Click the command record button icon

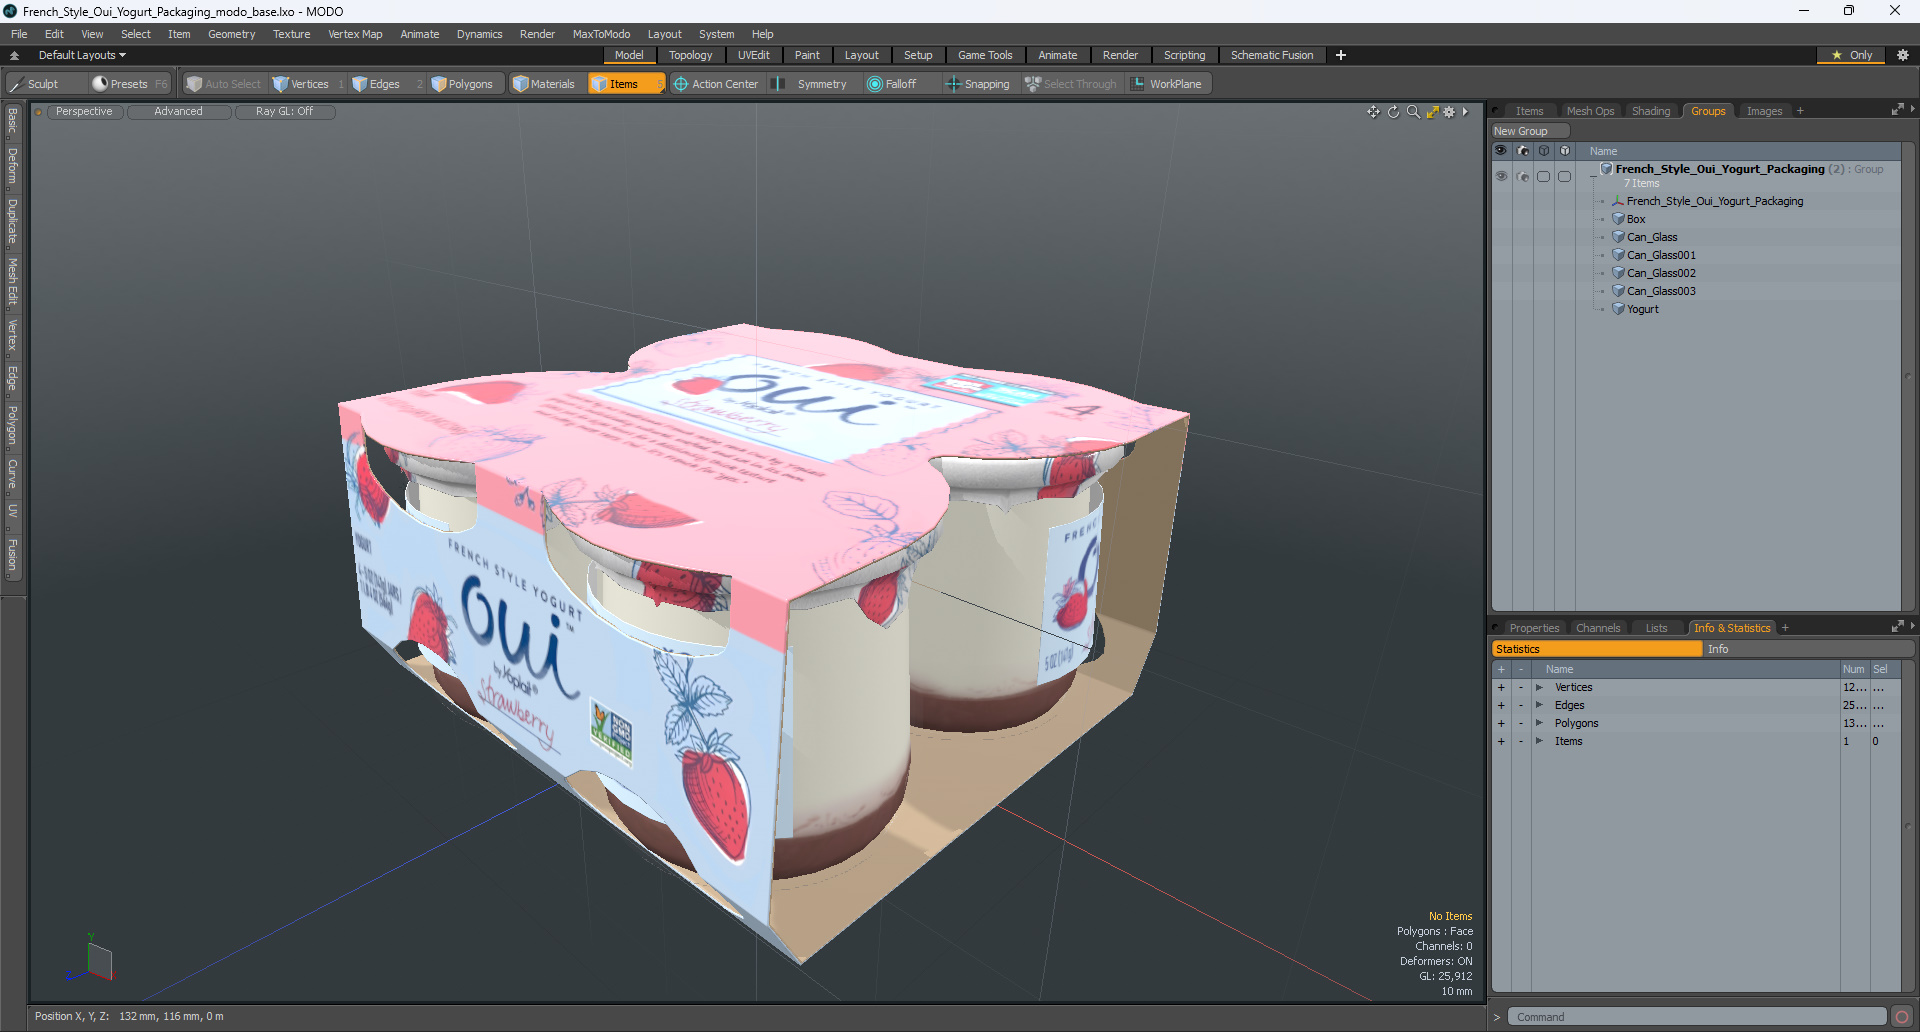pos(1902,1017)
